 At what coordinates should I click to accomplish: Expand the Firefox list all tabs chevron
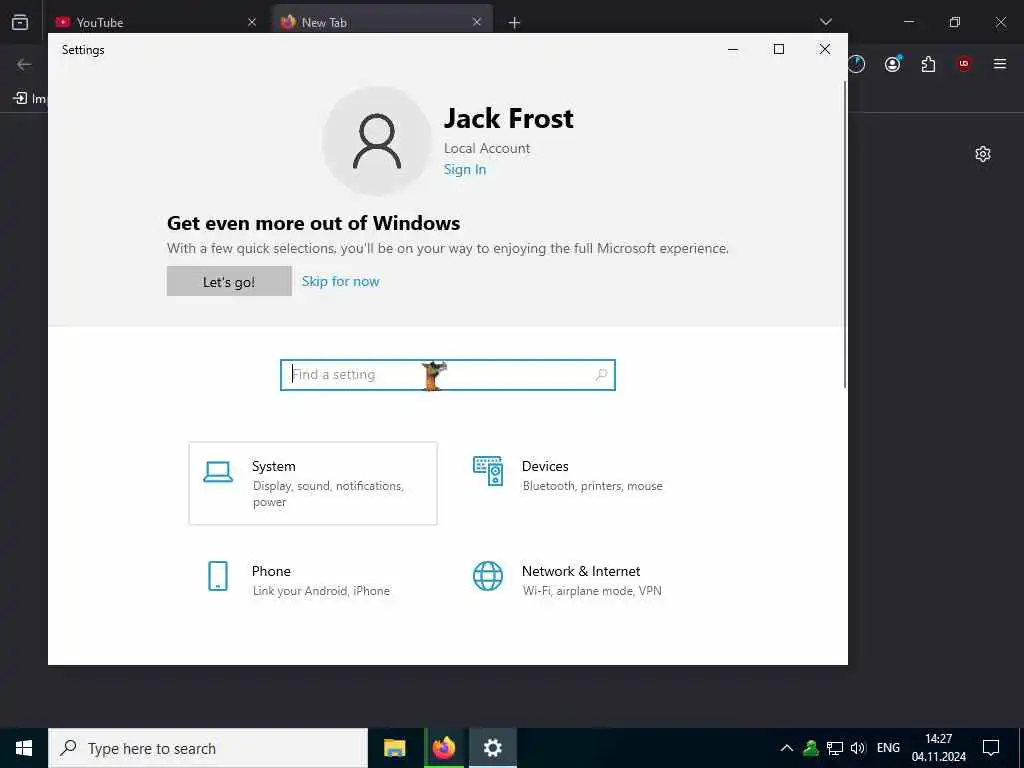tap(825, 22)
